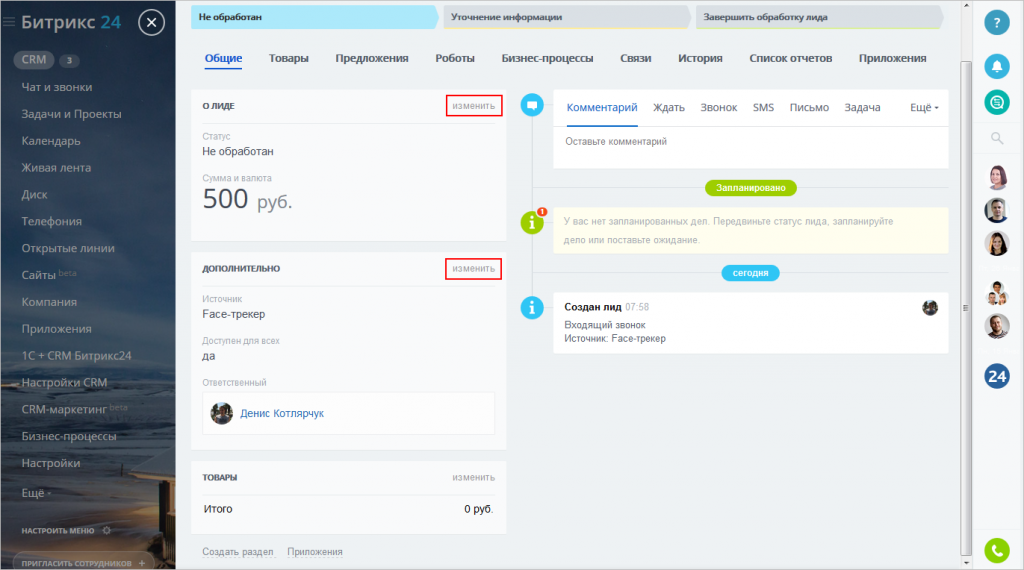Select the Комментарий activity tab
This screenshot has height=570, width=1024.
tap(601, 108)
